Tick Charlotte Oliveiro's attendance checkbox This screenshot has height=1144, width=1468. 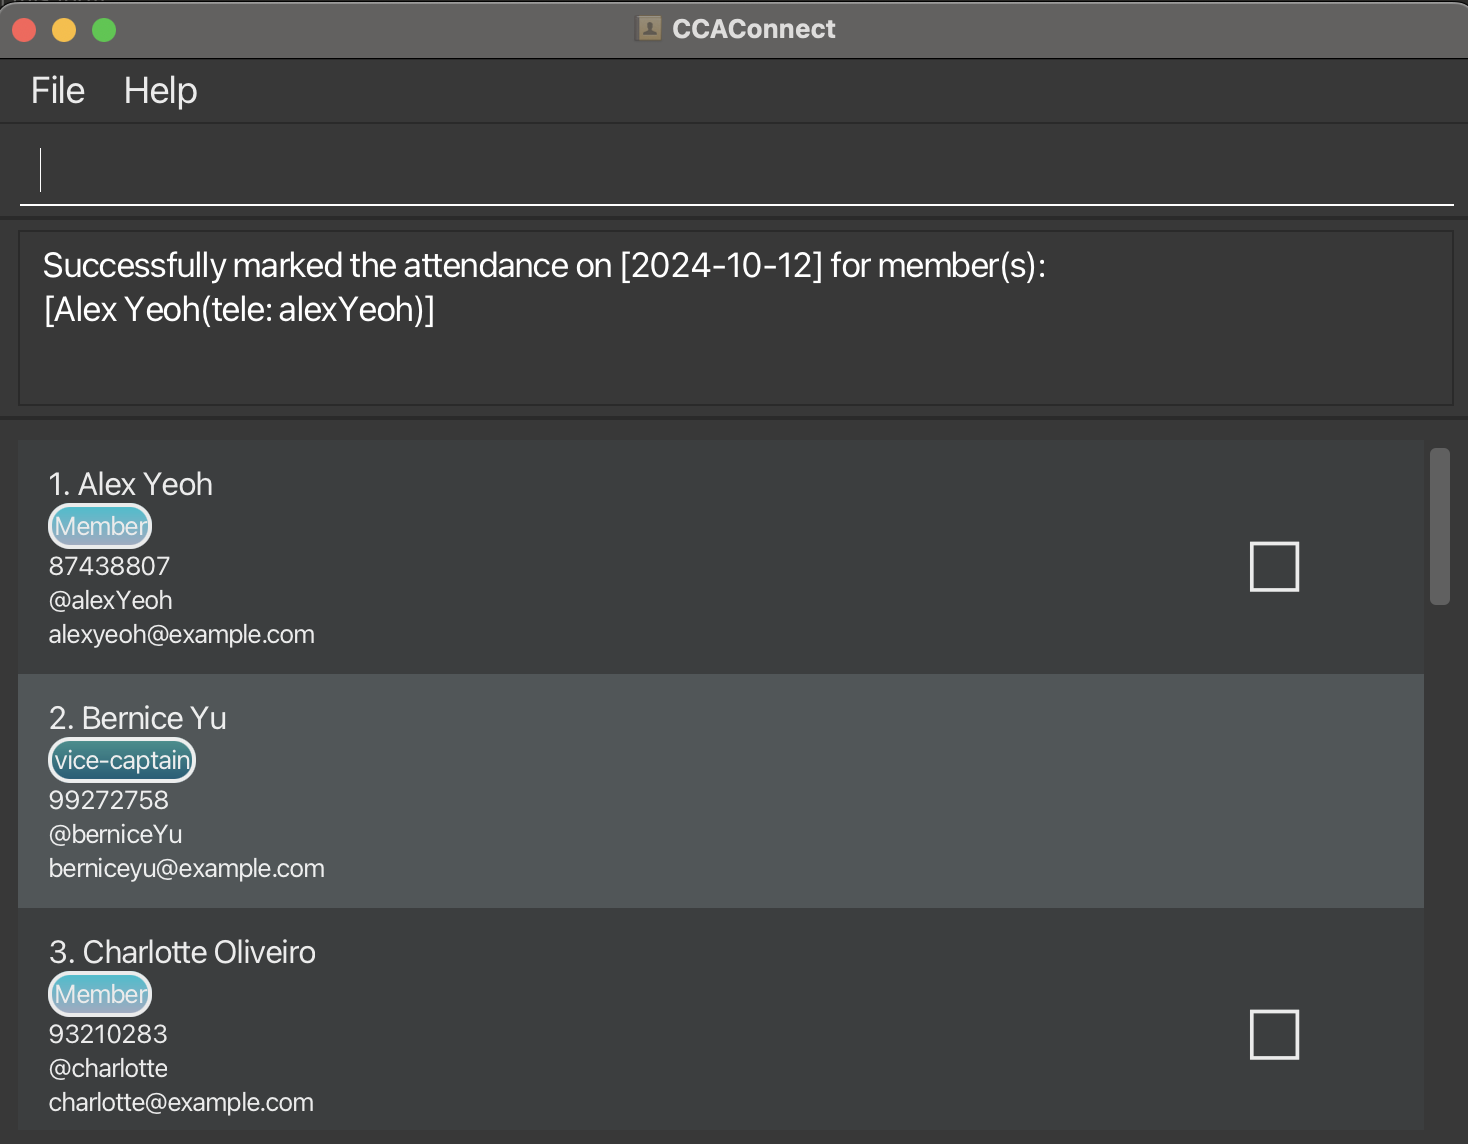point(1274,1035)
